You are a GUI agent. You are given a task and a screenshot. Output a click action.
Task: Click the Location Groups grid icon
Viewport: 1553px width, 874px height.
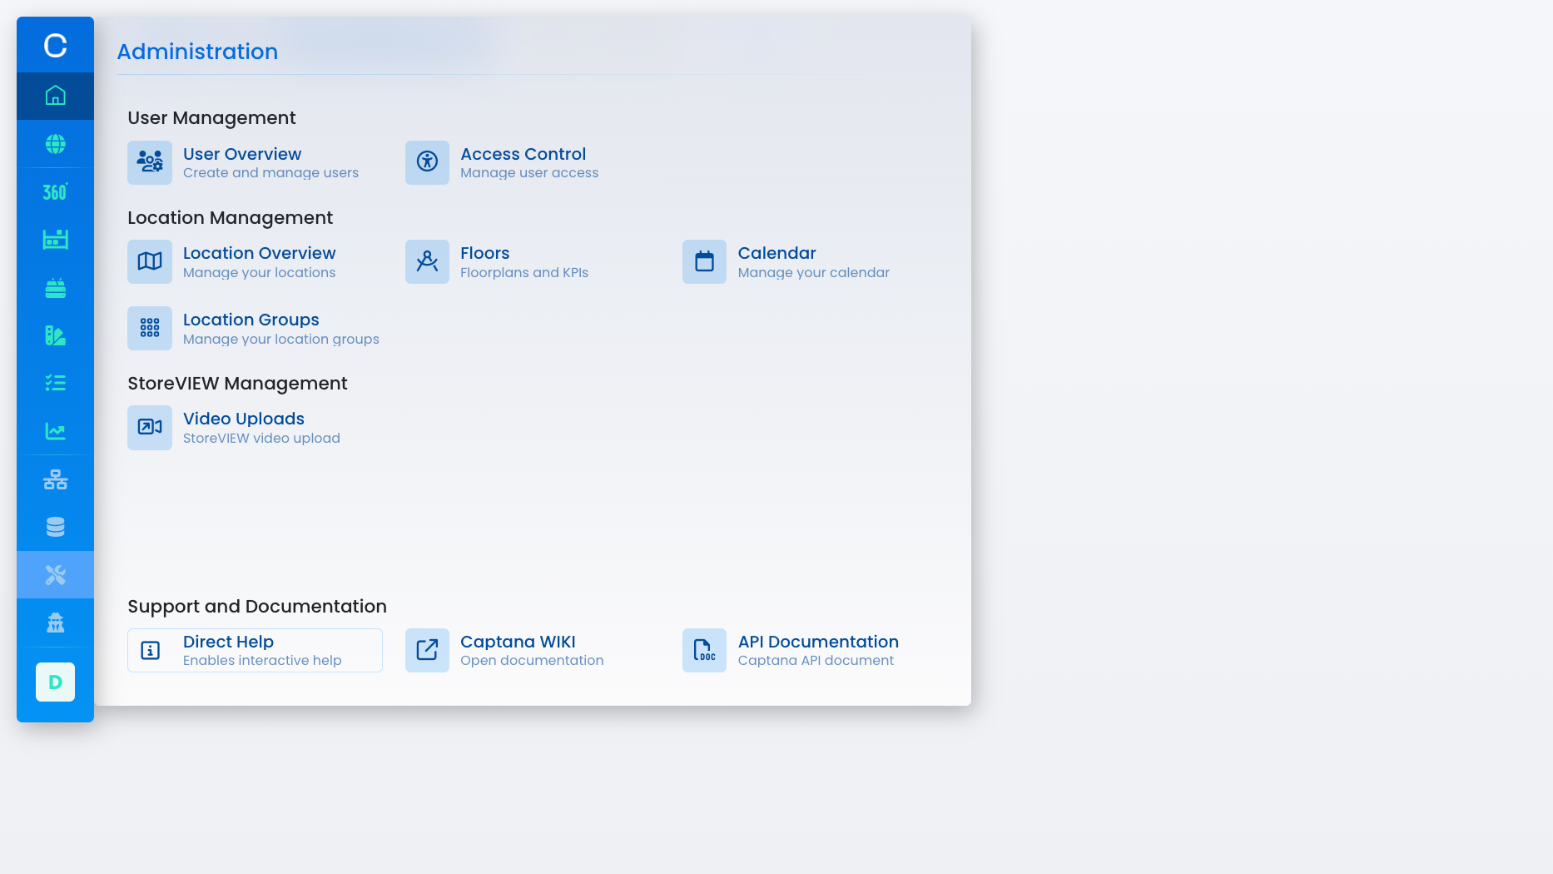click(150, 328)
